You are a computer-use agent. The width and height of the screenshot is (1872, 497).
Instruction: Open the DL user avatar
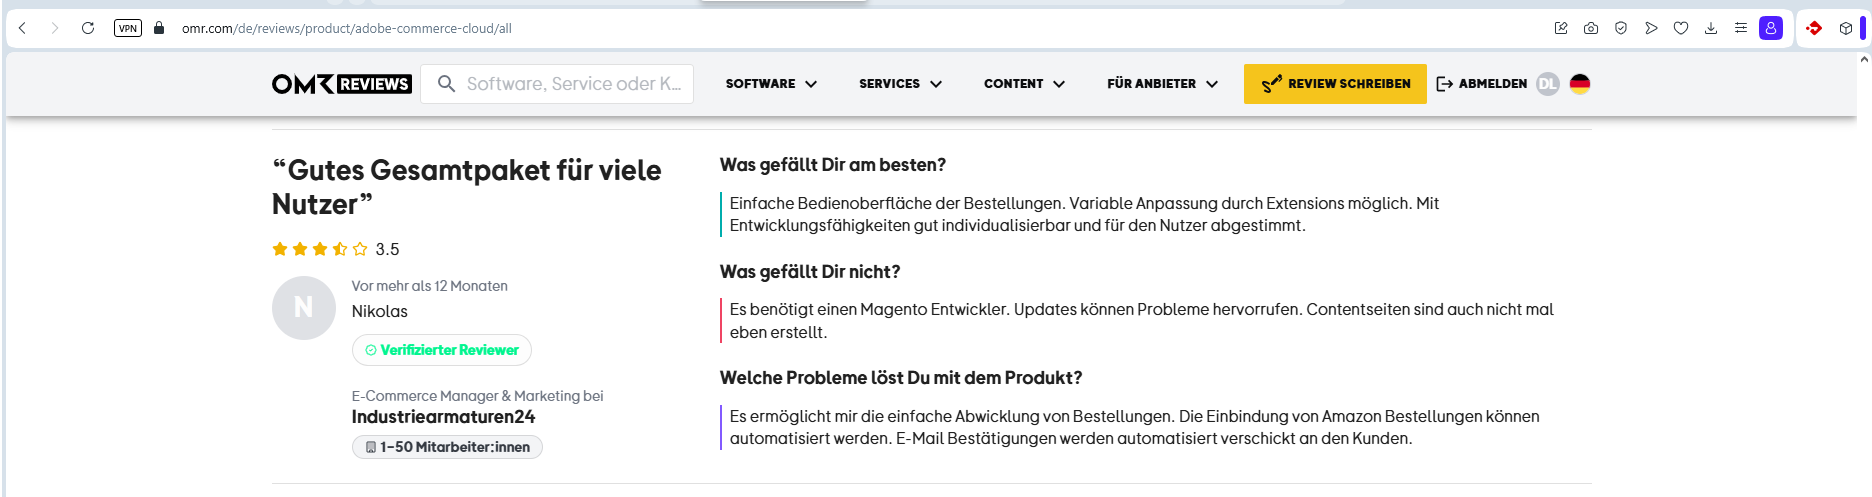click(x=1548, y=84)
